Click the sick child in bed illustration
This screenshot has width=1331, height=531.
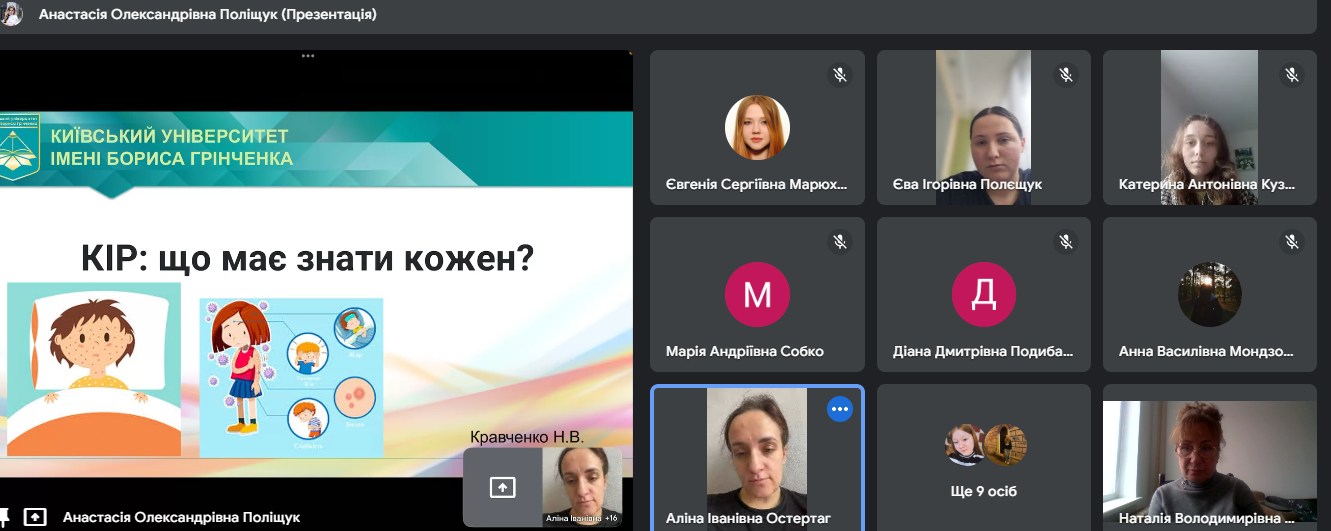coord(94,369)
